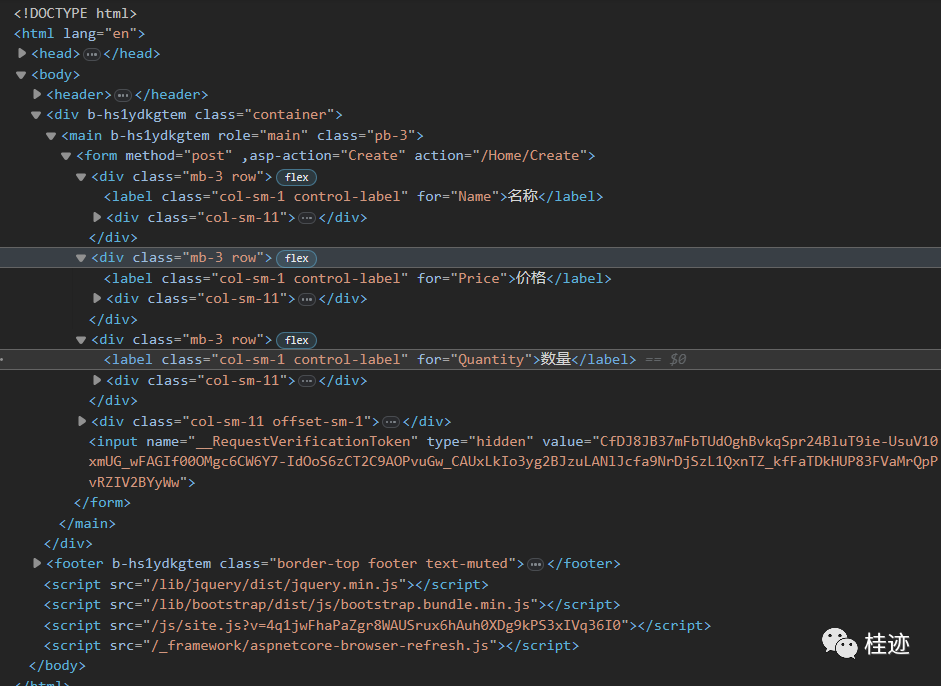Select the bootstrap.bundle.min.js script line
The height and width of the screenshot is (686, 941).
(332, 605)
